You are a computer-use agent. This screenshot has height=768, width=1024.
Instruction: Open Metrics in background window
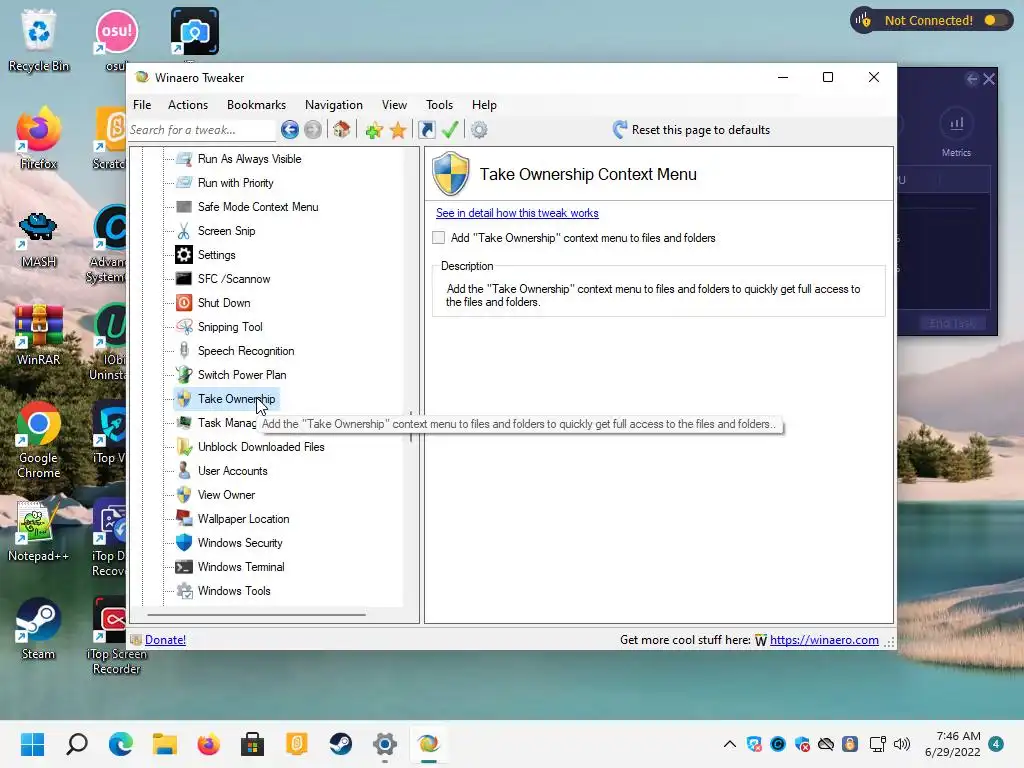click(956, 134)
